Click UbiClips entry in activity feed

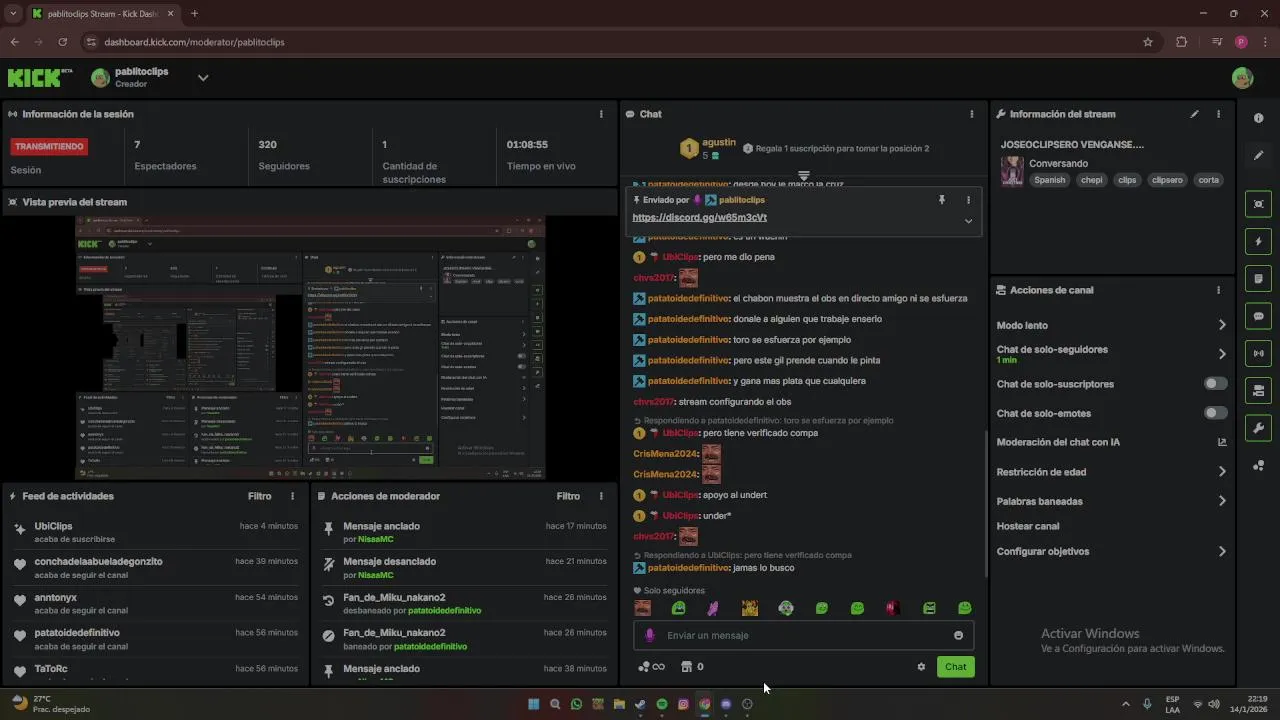tap(156, 532)
